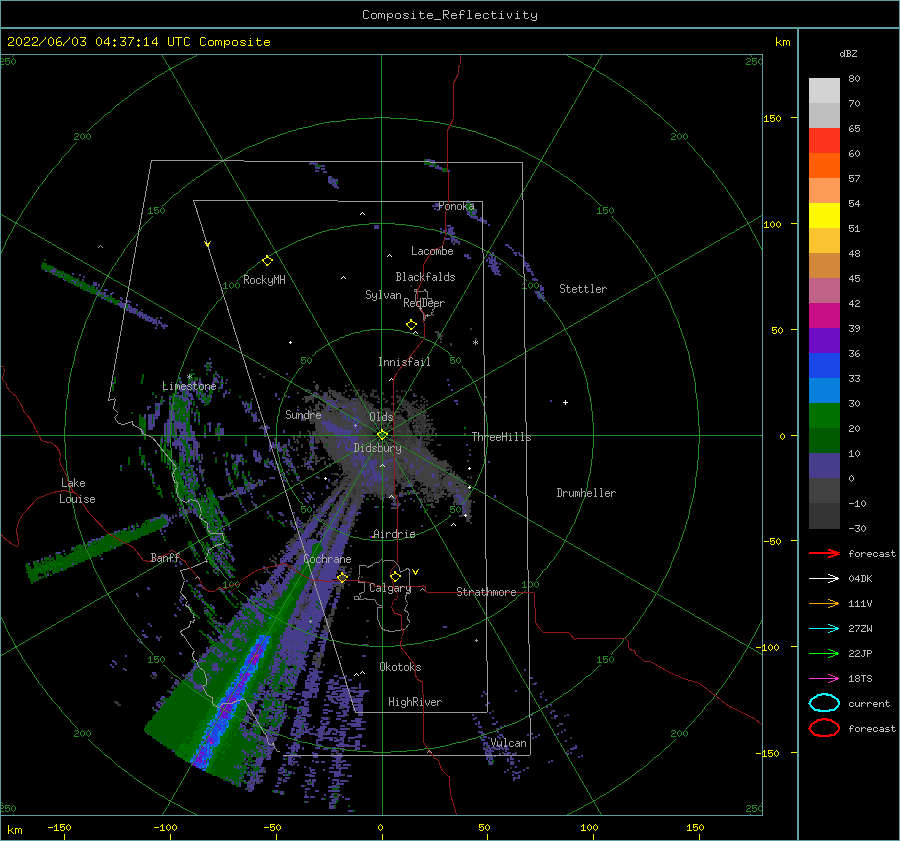Click the -50 tick on bottom axis
Viewport: 900px width, 841px height.
tap(272, 827)
